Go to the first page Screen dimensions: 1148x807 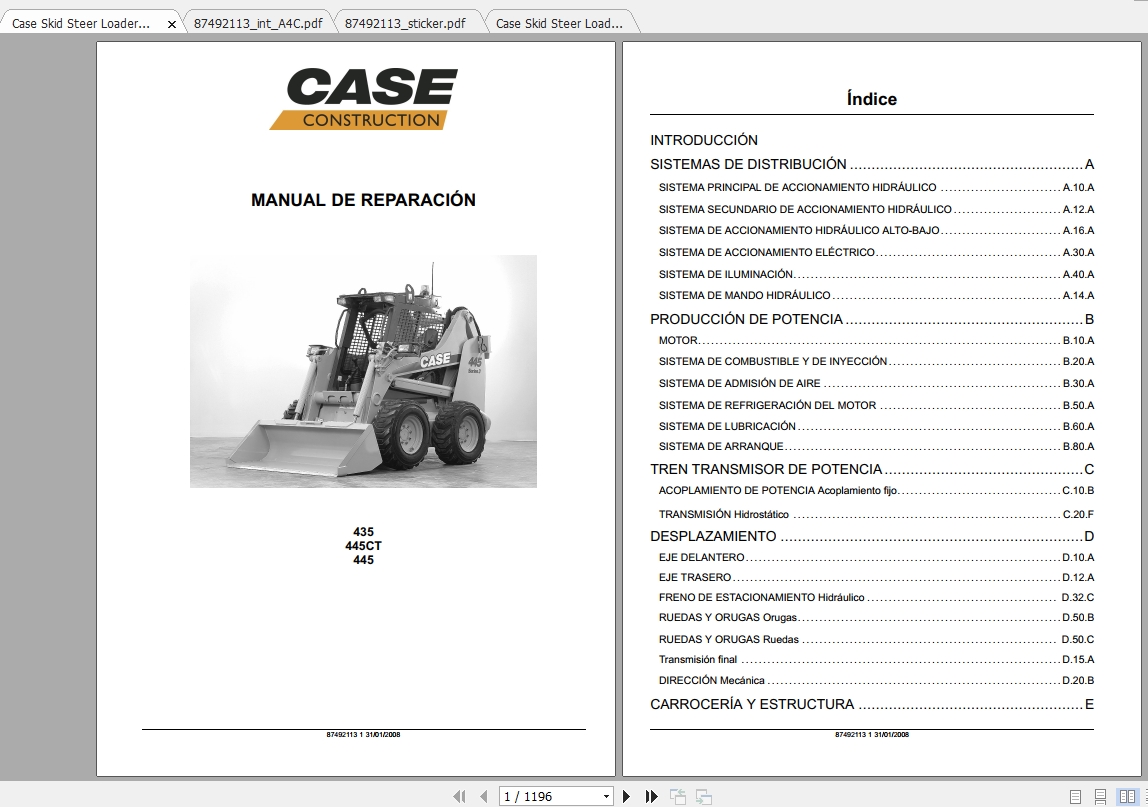pyautogui.click(x=459, y=796)
